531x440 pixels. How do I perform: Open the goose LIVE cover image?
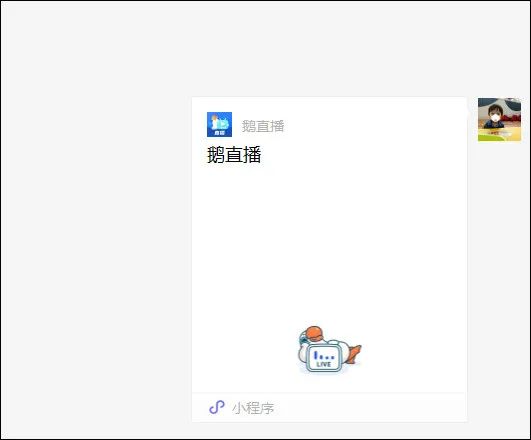tap(330, 350)
